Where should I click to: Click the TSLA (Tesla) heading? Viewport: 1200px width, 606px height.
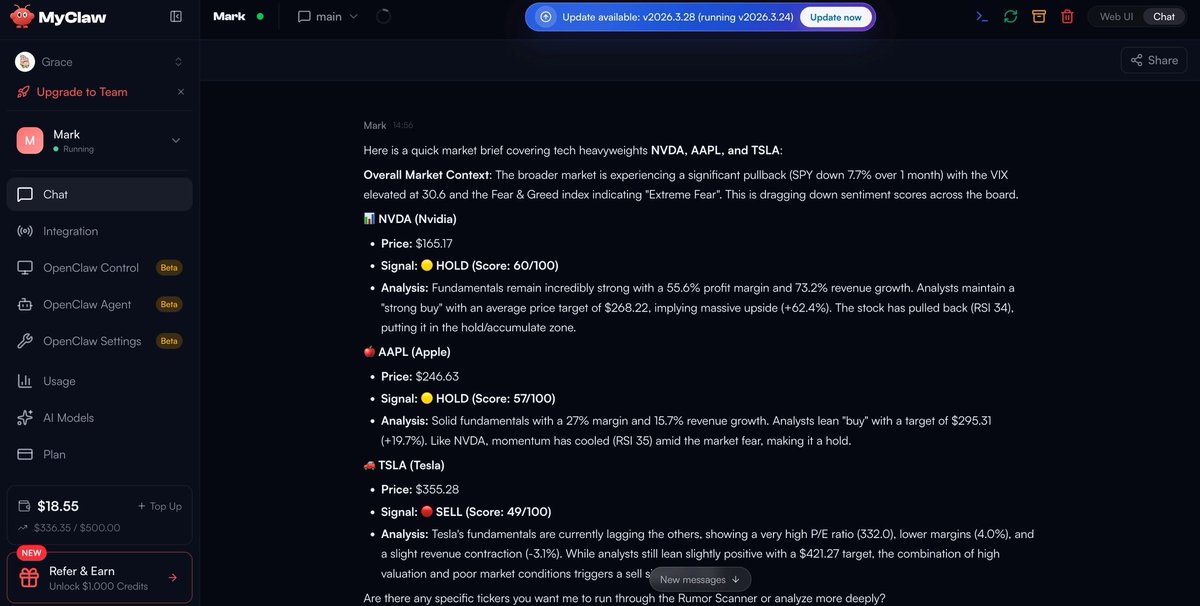pyautogui.click(x=411, y=465)
